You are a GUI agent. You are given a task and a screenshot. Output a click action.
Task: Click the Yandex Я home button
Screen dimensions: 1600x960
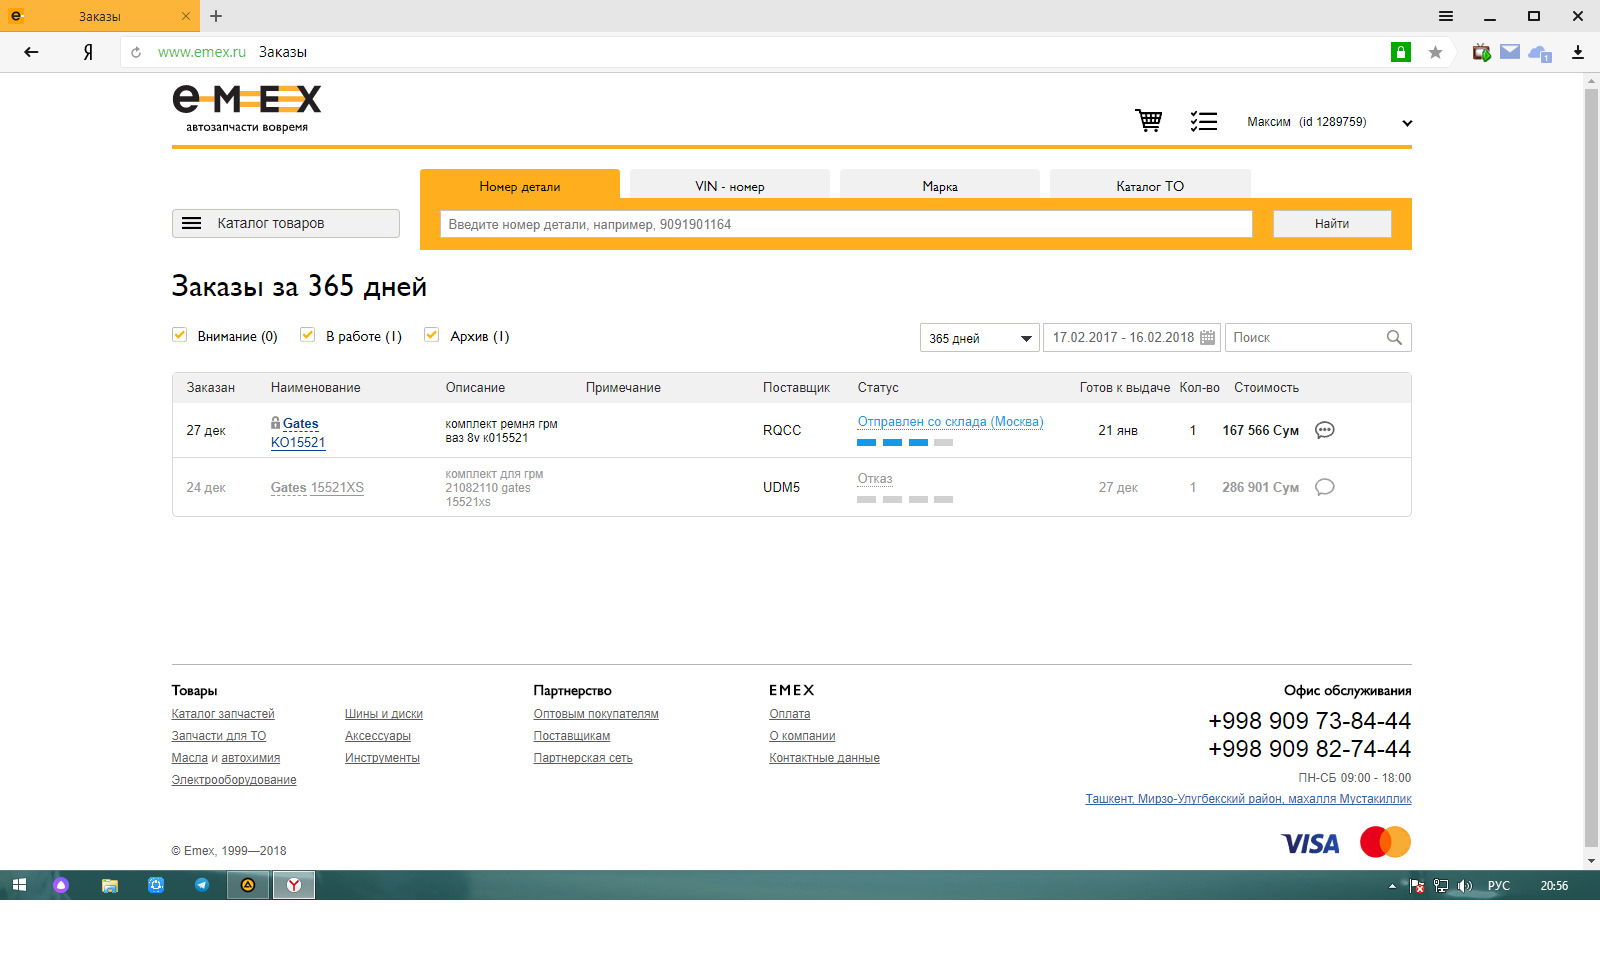[88, 52]
